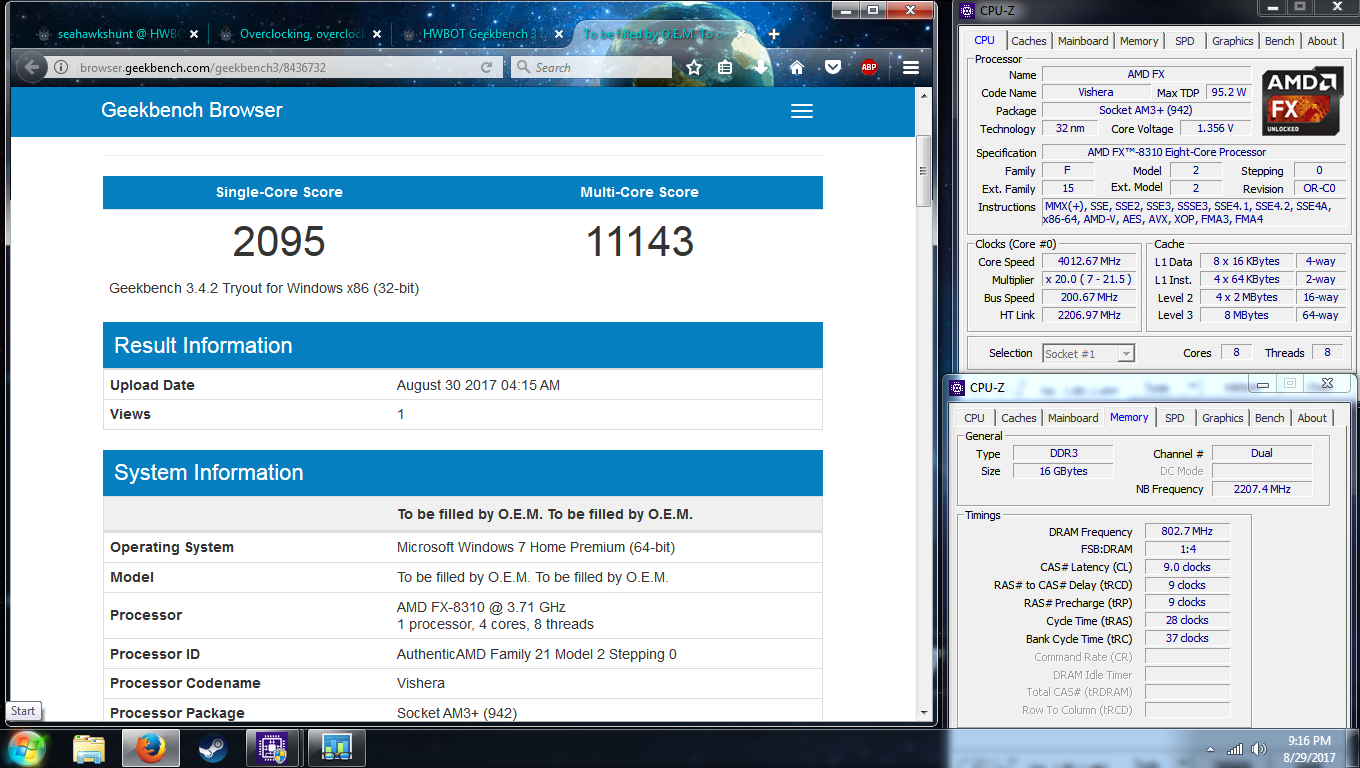
Task: Click scrollbar down arrow on Geekbench page
Action: coord(924,713)
